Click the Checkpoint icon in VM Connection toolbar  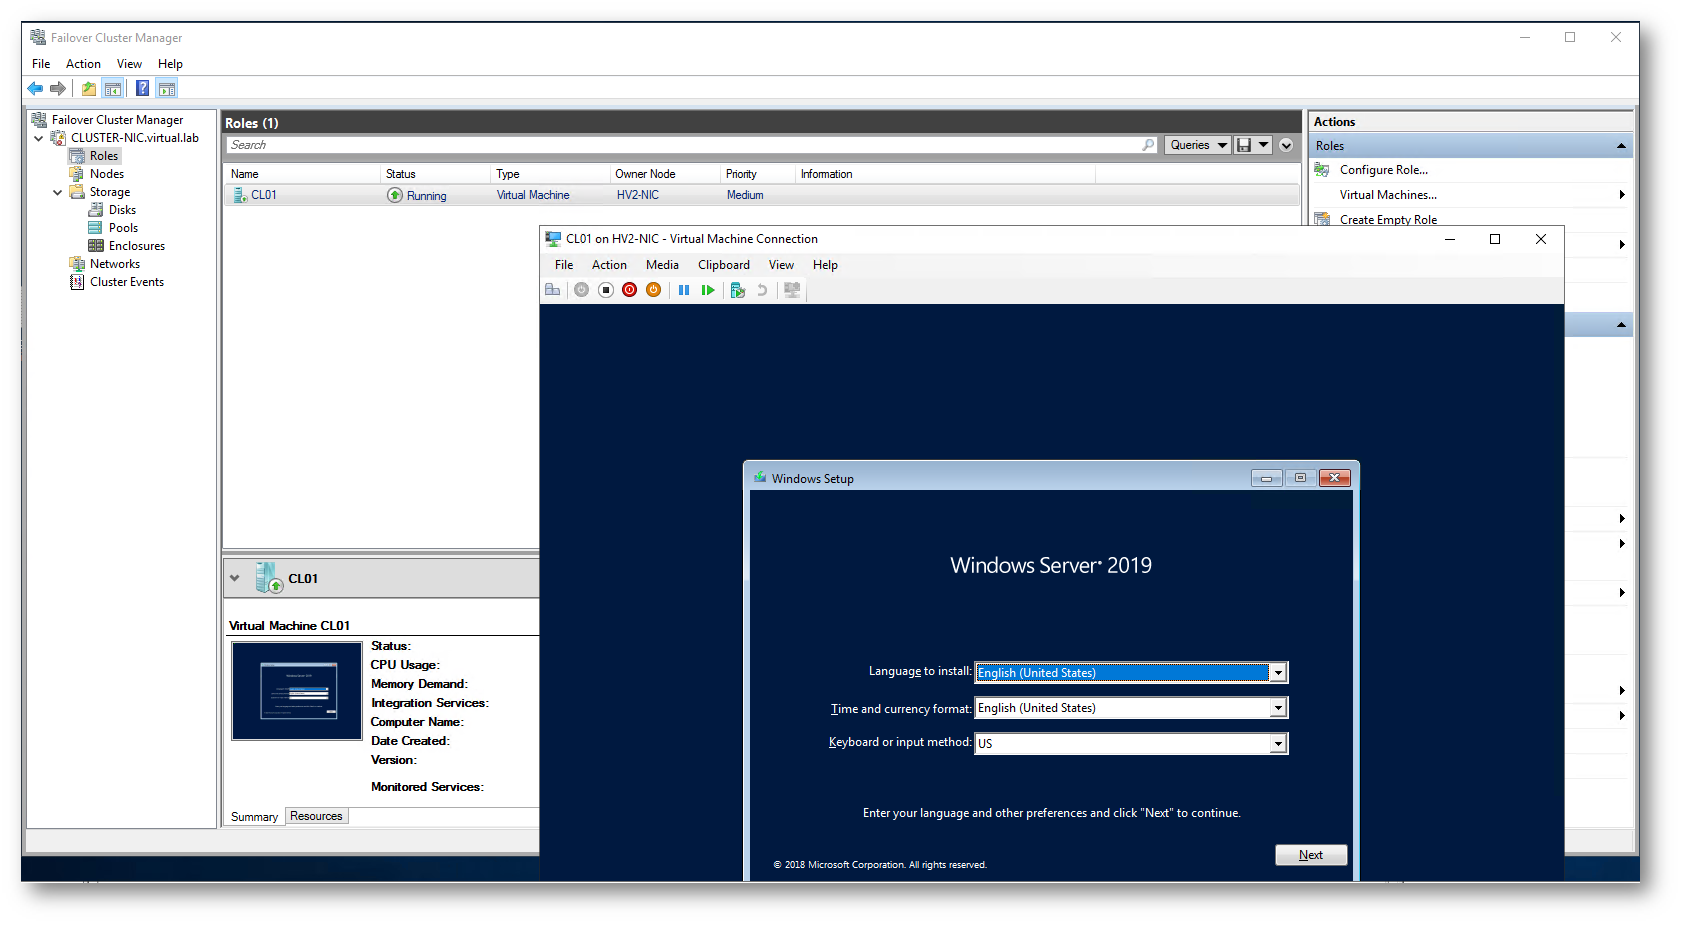pyautogui.click(x=738, y=290)
